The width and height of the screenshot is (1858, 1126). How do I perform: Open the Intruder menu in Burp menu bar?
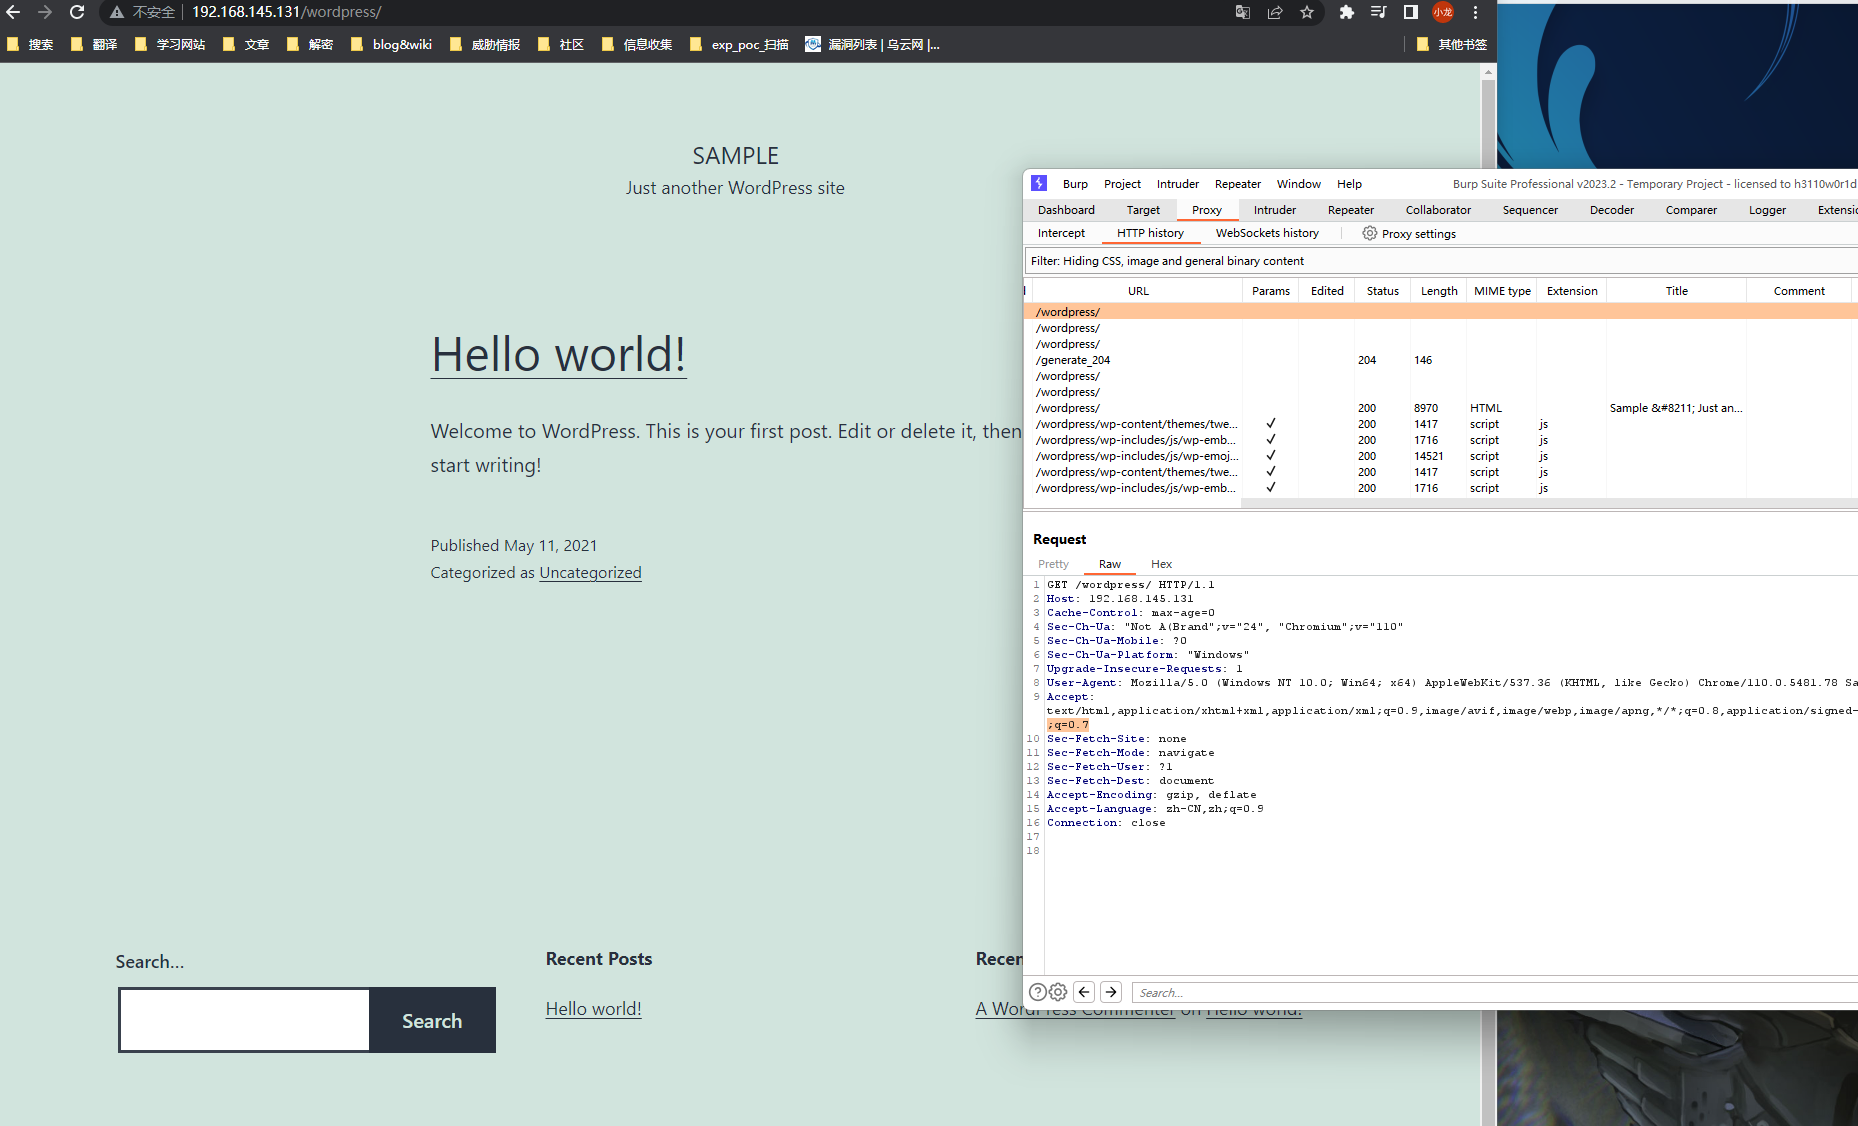point(1178,184)
